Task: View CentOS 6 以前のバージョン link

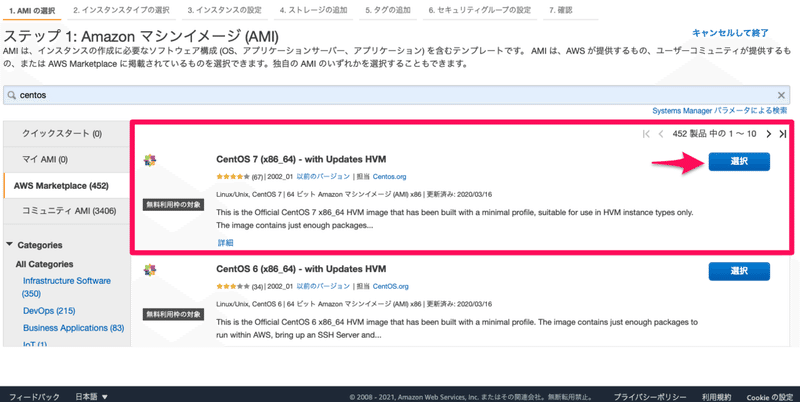Action: (x=323, y=286)
